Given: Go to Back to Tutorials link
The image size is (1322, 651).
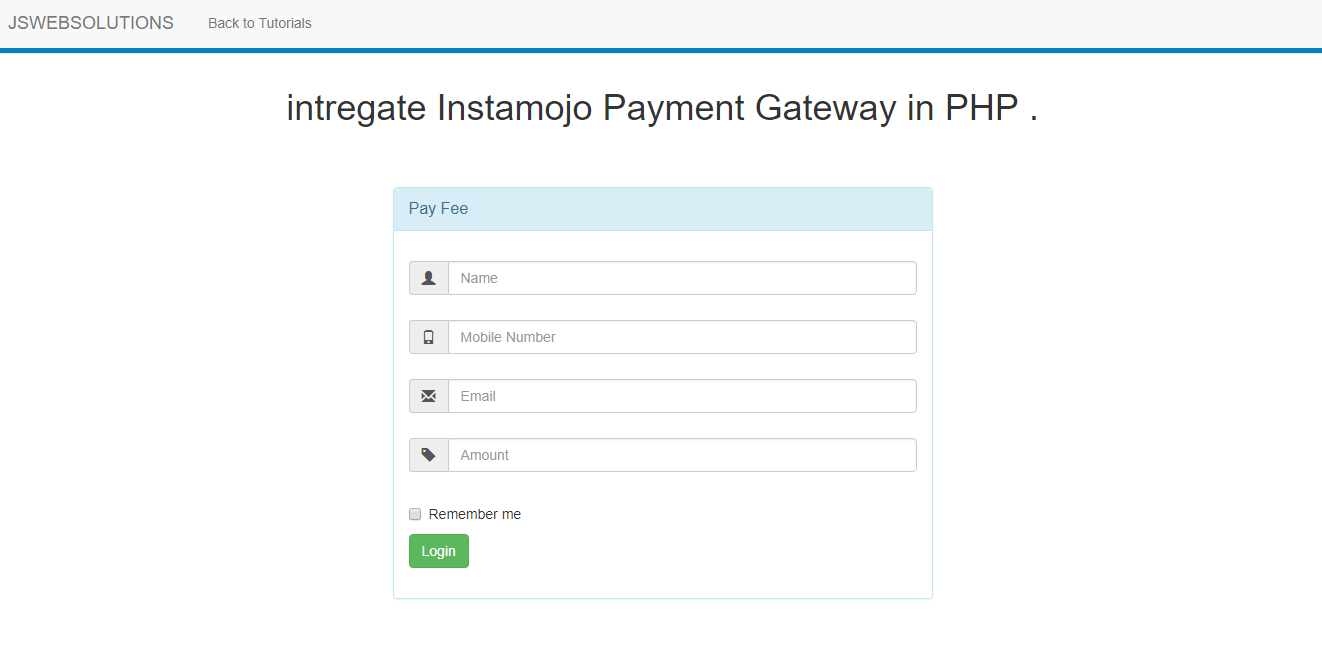Looking at the screenshot, I should click(x=260, y=23).
